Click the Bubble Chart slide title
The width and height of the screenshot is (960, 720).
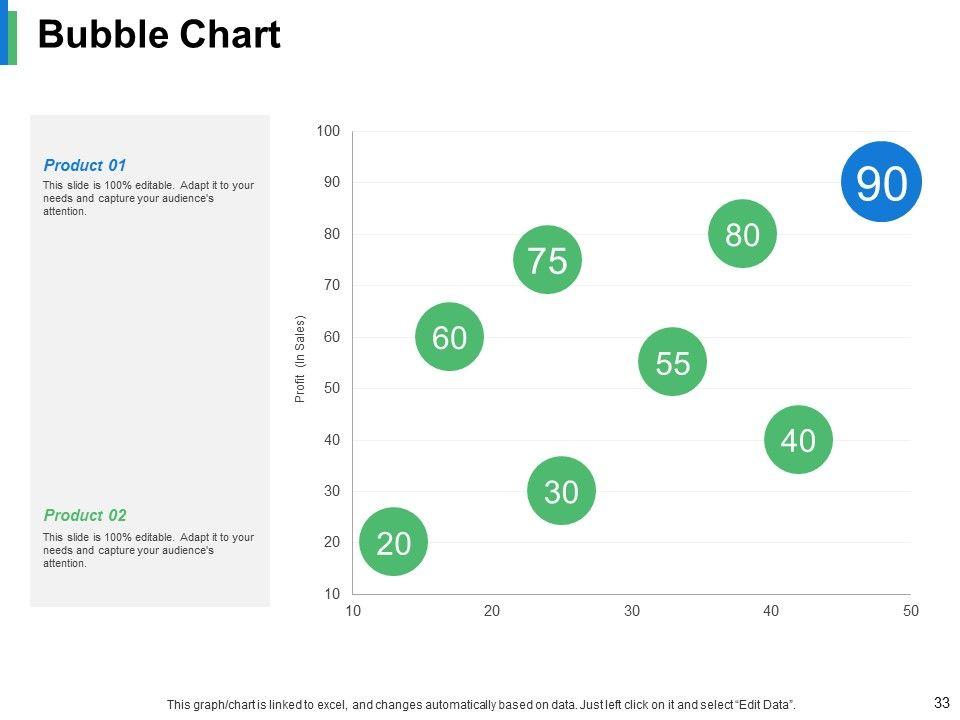pos(159,35)
